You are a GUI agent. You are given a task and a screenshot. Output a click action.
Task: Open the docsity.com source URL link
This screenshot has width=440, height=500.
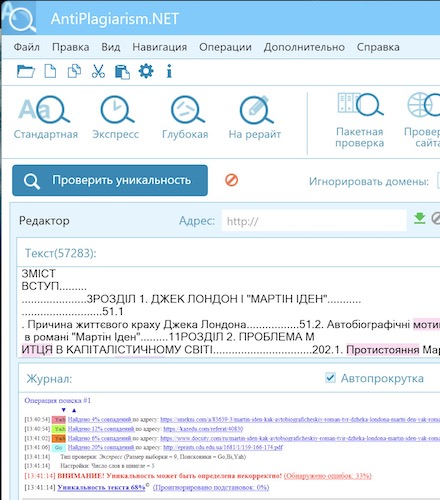300,438
